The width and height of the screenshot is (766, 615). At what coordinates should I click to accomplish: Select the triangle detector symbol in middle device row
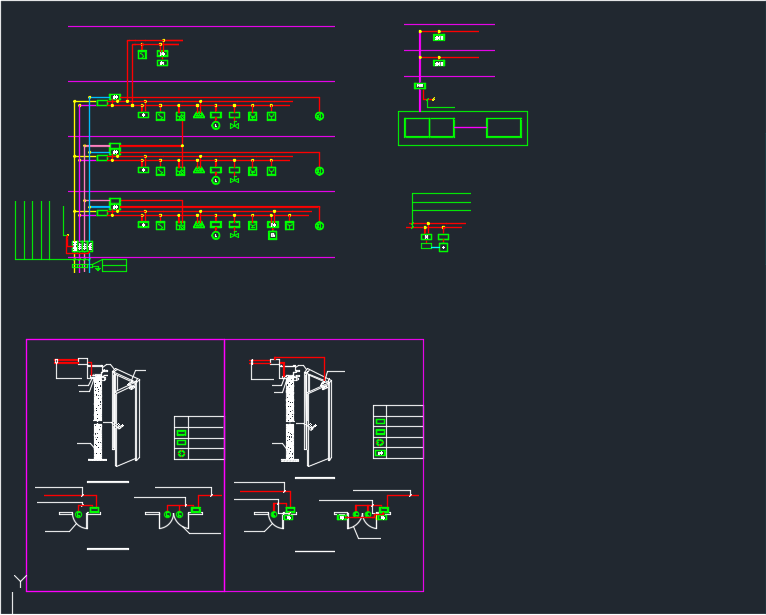[198, 170]
